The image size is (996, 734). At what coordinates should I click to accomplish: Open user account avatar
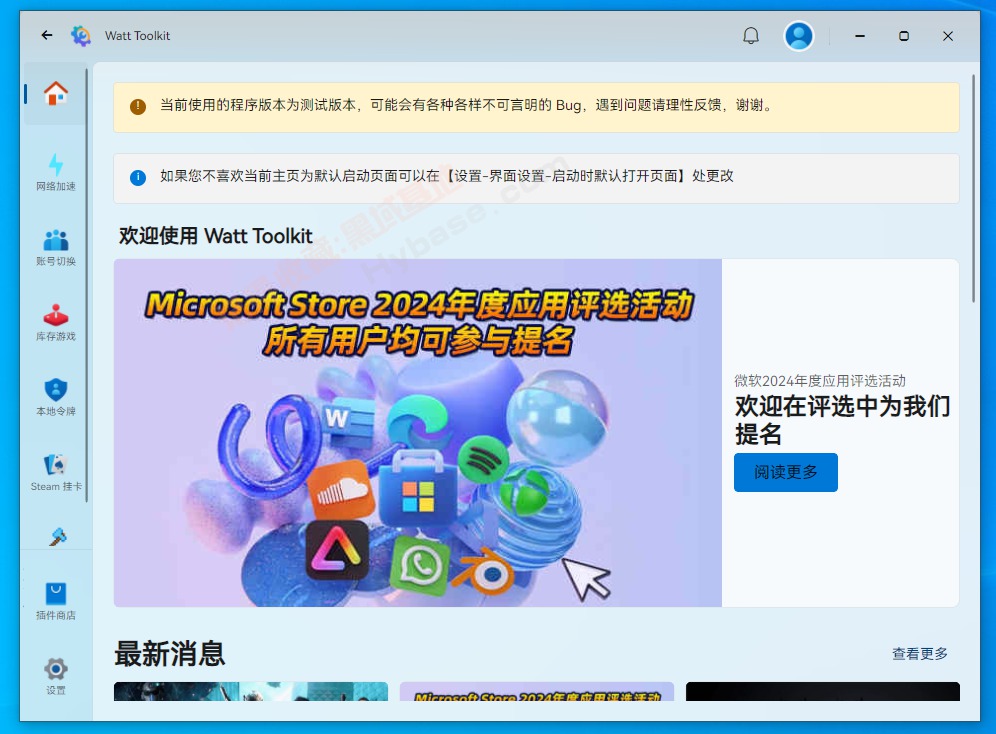click(x=798, y=36)
